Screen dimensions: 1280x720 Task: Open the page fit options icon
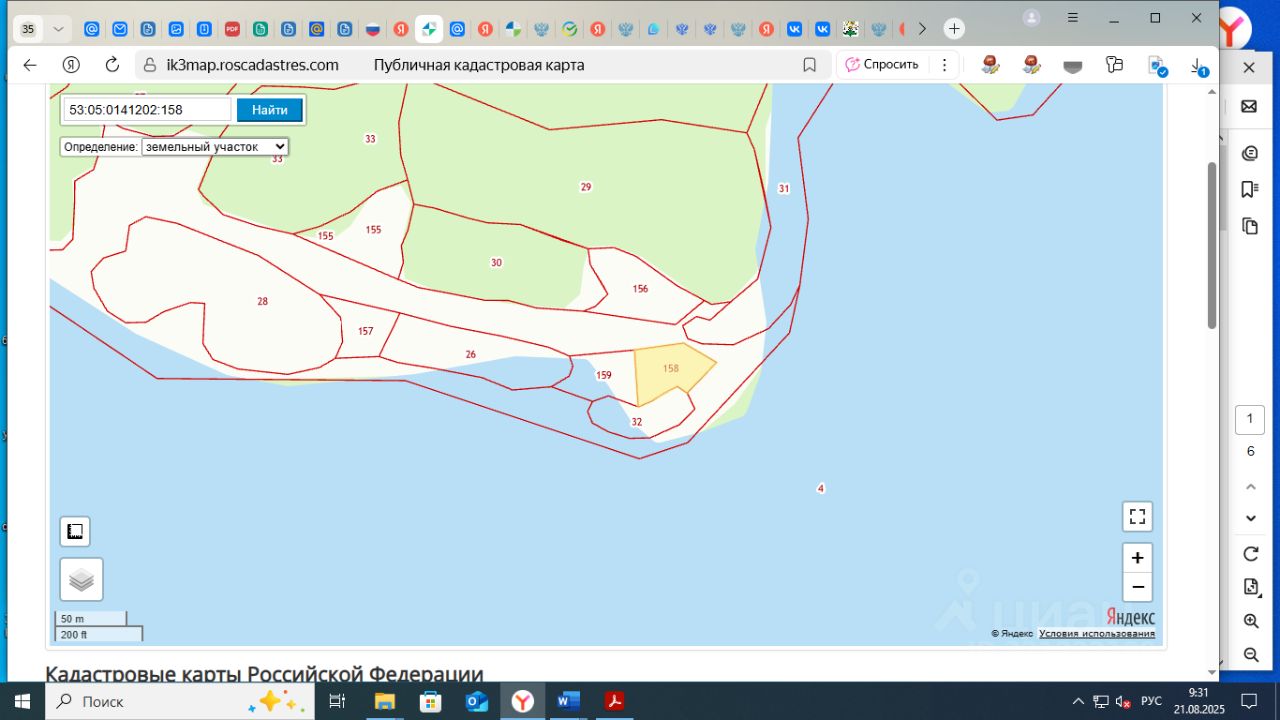tap(1250, 587)
